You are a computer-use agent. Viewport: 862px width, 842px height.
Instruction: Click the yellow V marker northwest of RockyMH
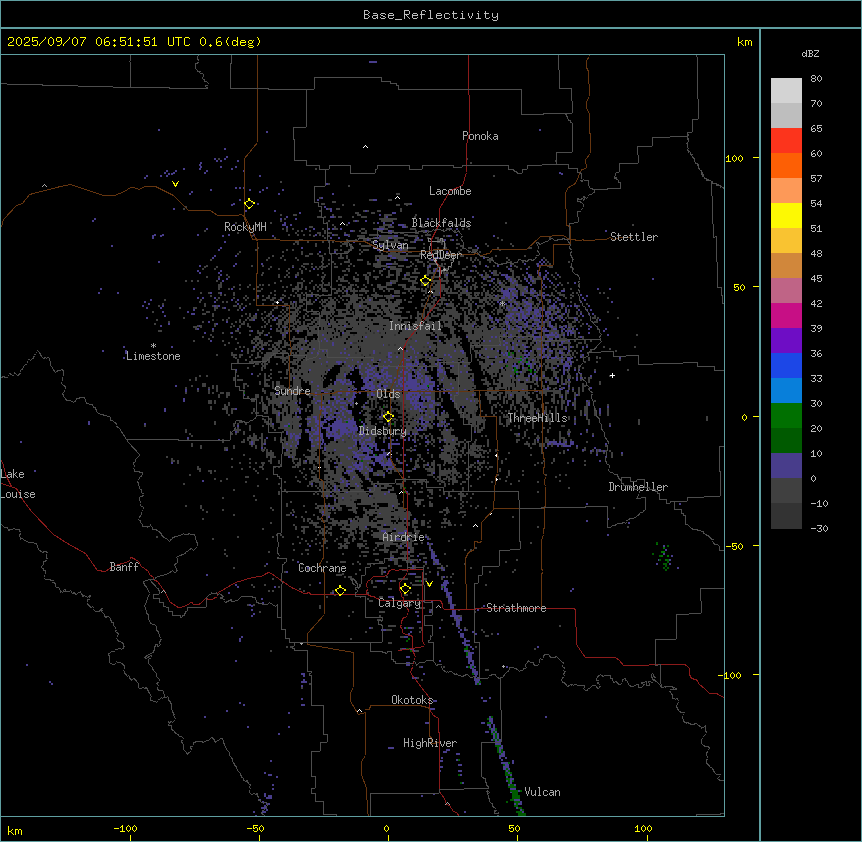point(175,184)
